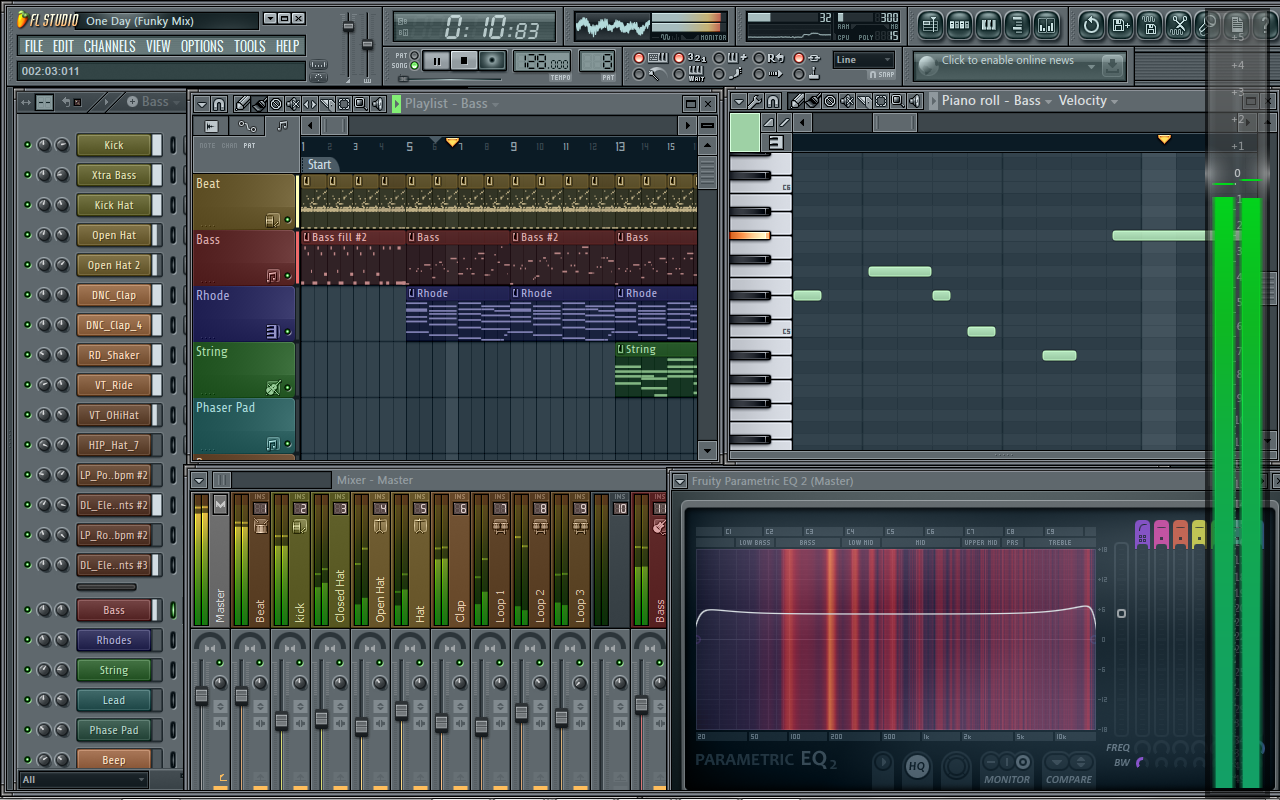Toggle mute LED for the String channel
1280x800 pixels.
point(28,670)
